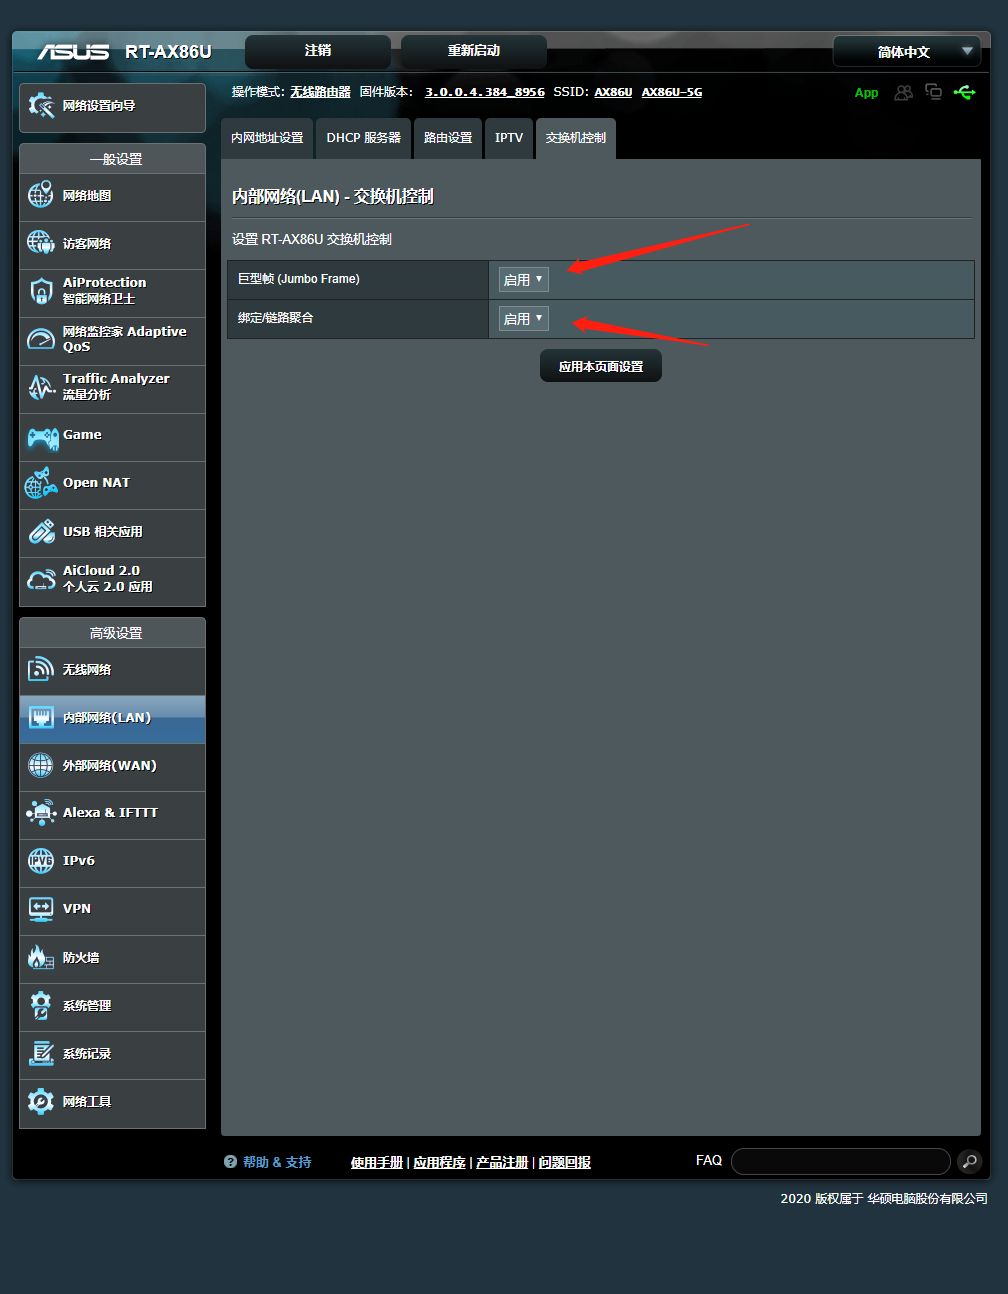This screenshot has width=1008, height=1294.
Task: Click the 巨型帧 (Jumbo Frame) label
Action: click(299, 279)
